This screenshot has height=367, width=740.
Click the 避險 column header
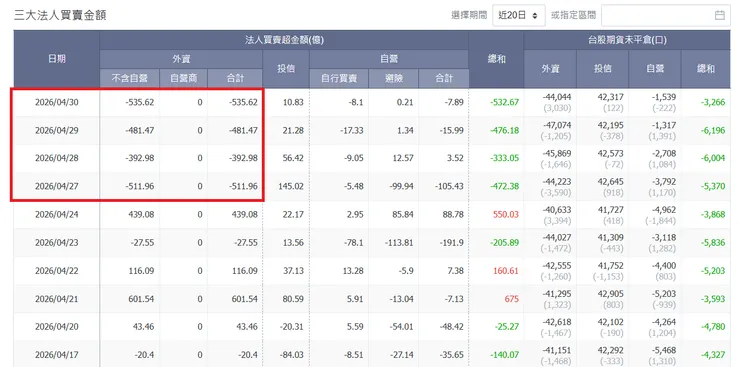394,79
